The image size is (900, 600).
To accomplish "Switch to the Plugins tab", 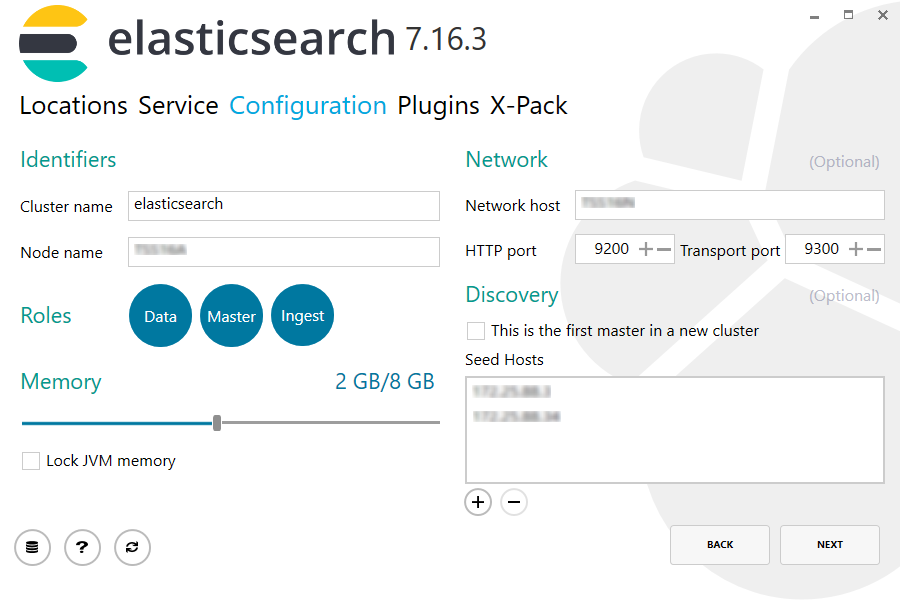I will tap(437, 105).
